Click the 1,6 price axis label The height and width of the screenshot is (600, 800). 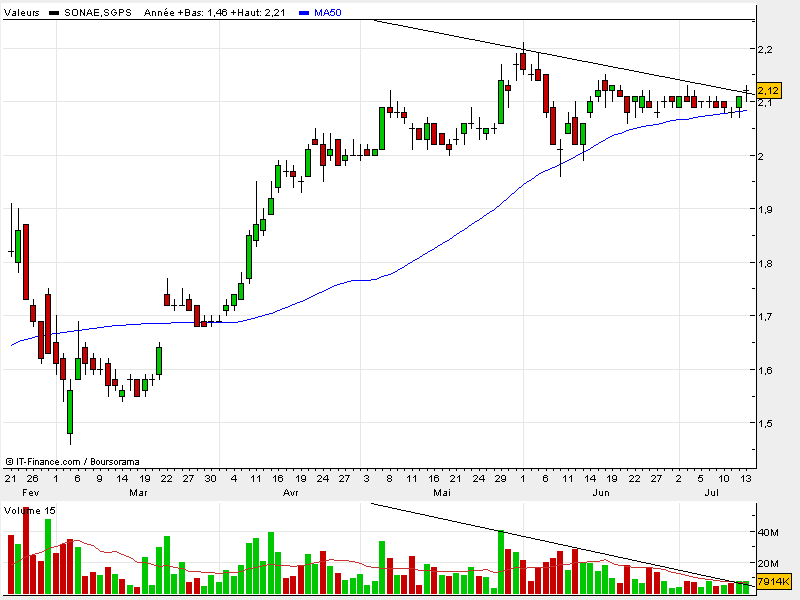765,370
